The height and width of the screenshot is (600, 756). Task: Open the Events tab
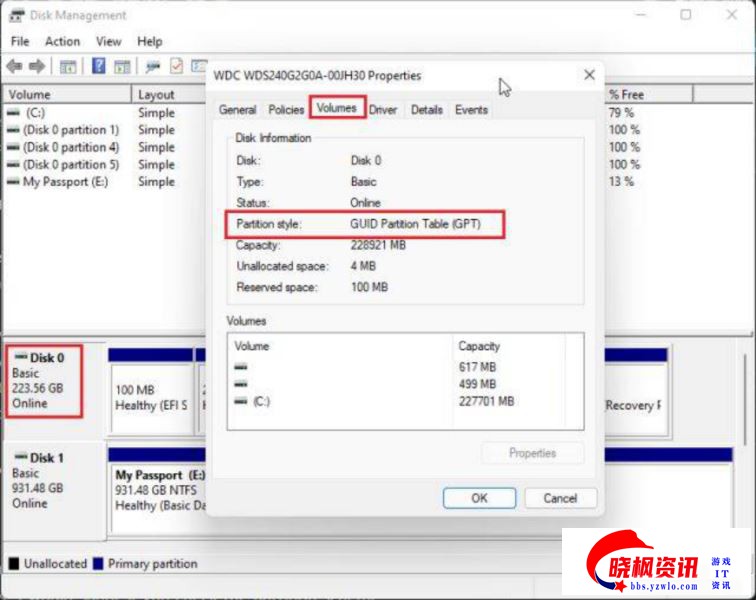point(471,110)
